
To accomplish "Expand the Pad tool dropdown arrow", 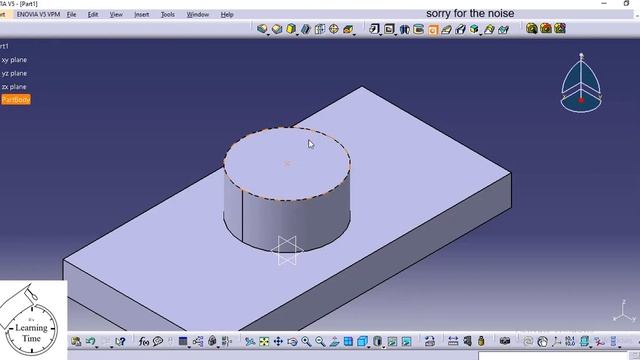I will tap(268, 36).
